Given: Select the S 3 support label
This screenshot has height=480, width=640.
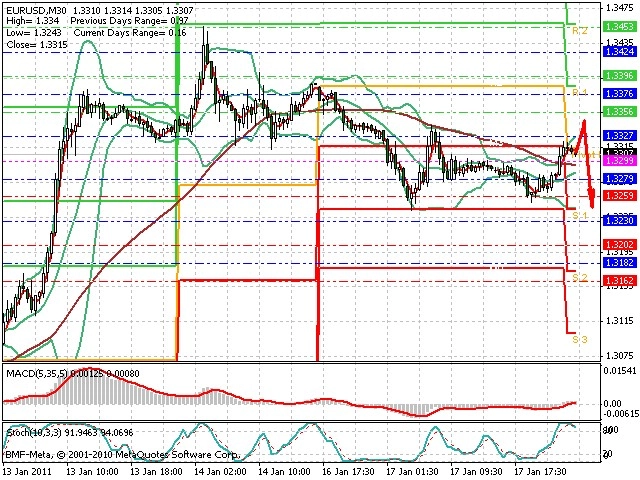Looking at the screenshot, I should (x=580, y=340).
